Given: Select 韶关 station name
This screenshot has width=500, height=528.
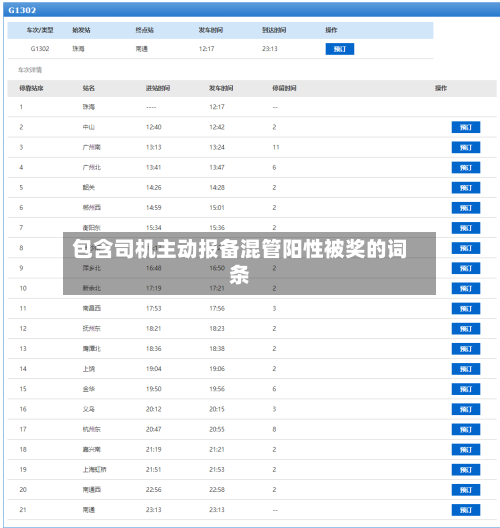Looking at the screenshot, I should coord(89,188).
